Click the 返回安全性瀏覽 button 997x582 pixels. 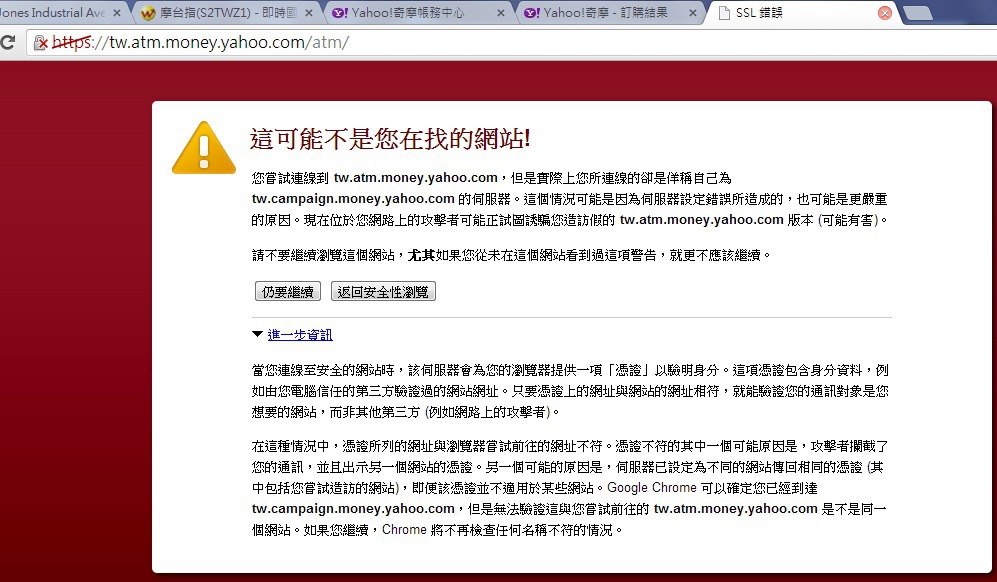click(383, 292)
